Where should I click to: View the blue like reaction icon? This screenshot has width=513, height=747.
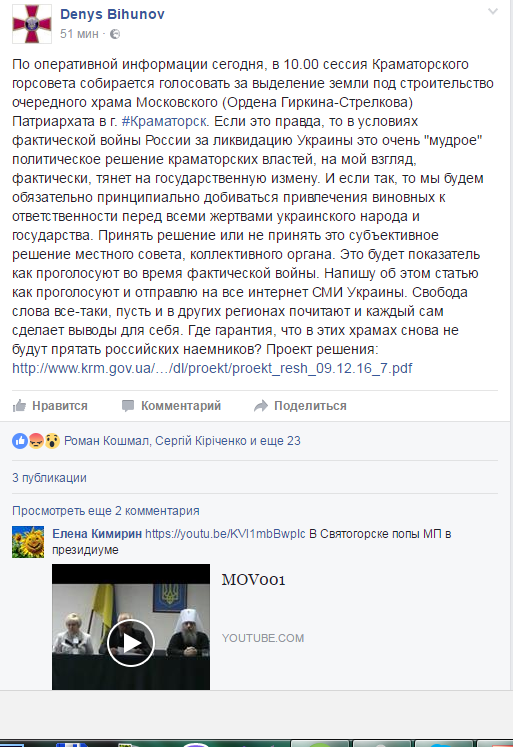20,441
